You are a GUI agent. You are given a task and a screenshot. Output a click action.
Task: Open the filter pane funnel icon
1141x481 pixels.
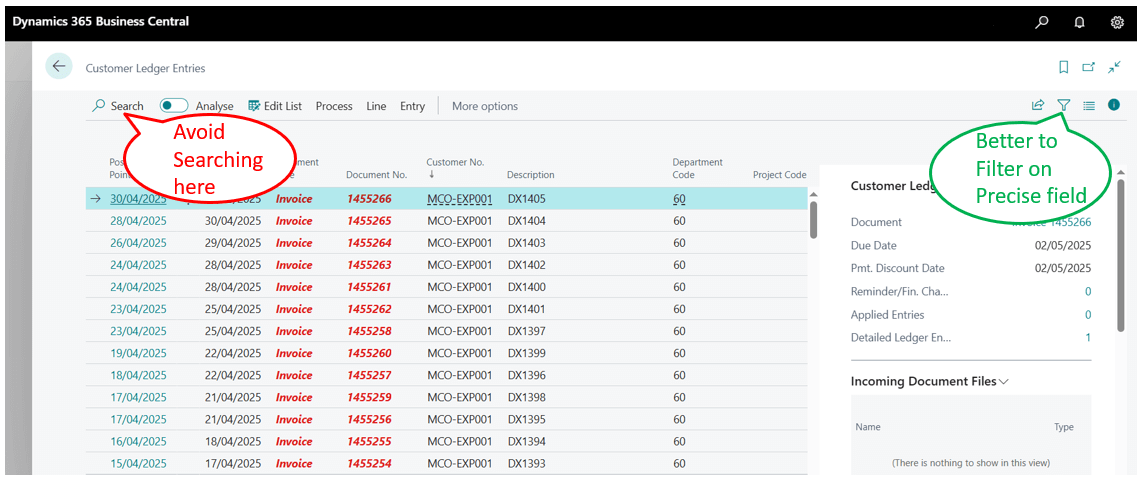1064,106
